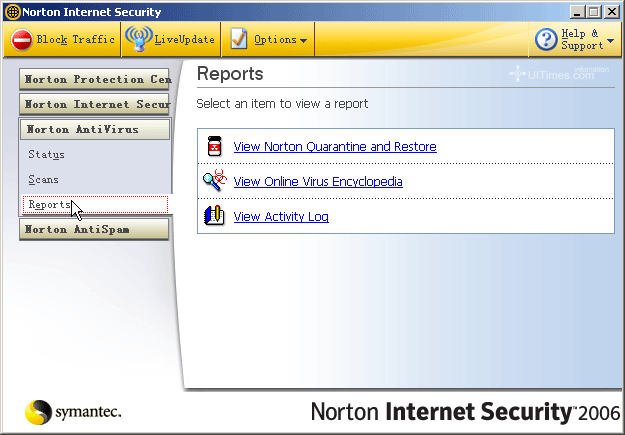Image resolution: width=625 pixels, height=435 pixels.
Task: Click the Options checklist icon
Action: tap(239, 39)
